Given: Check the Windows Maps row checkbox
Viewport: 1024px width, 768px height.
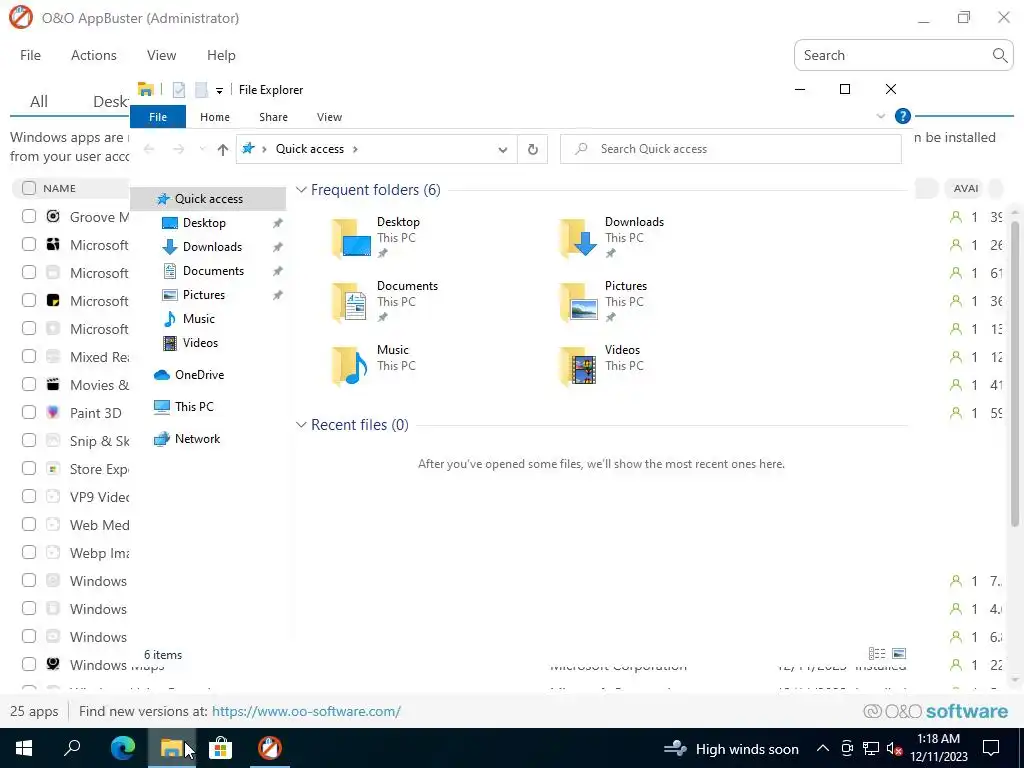Looking at the screenshot, I should coord(29,664).
